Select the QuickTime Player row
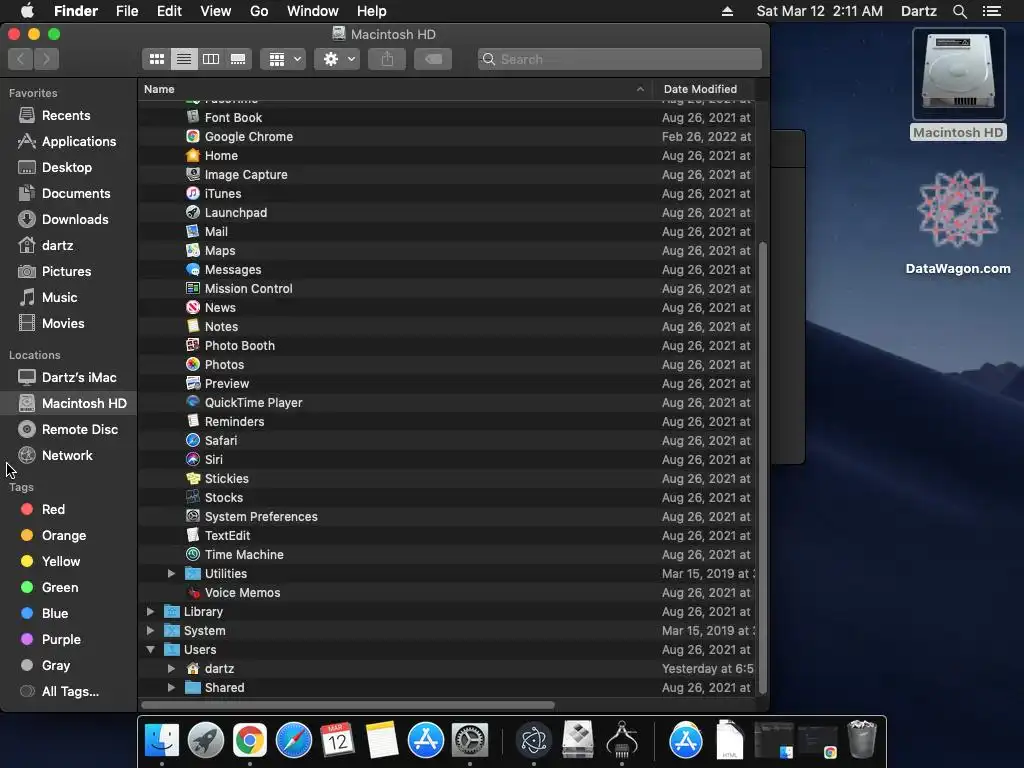Screen dimensions: 1024x768 tap(447, 402)
